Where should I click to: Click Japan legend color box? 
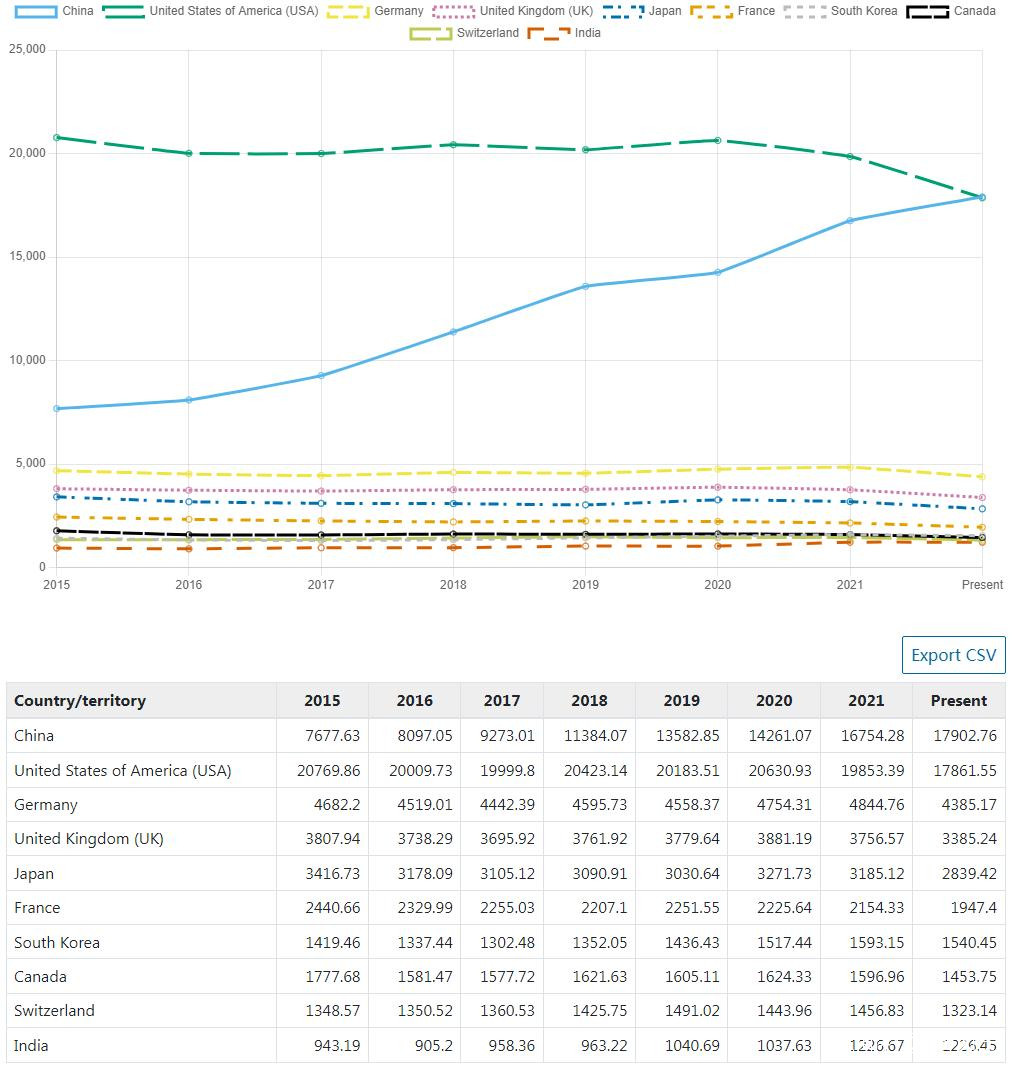(x=623, y=11)
